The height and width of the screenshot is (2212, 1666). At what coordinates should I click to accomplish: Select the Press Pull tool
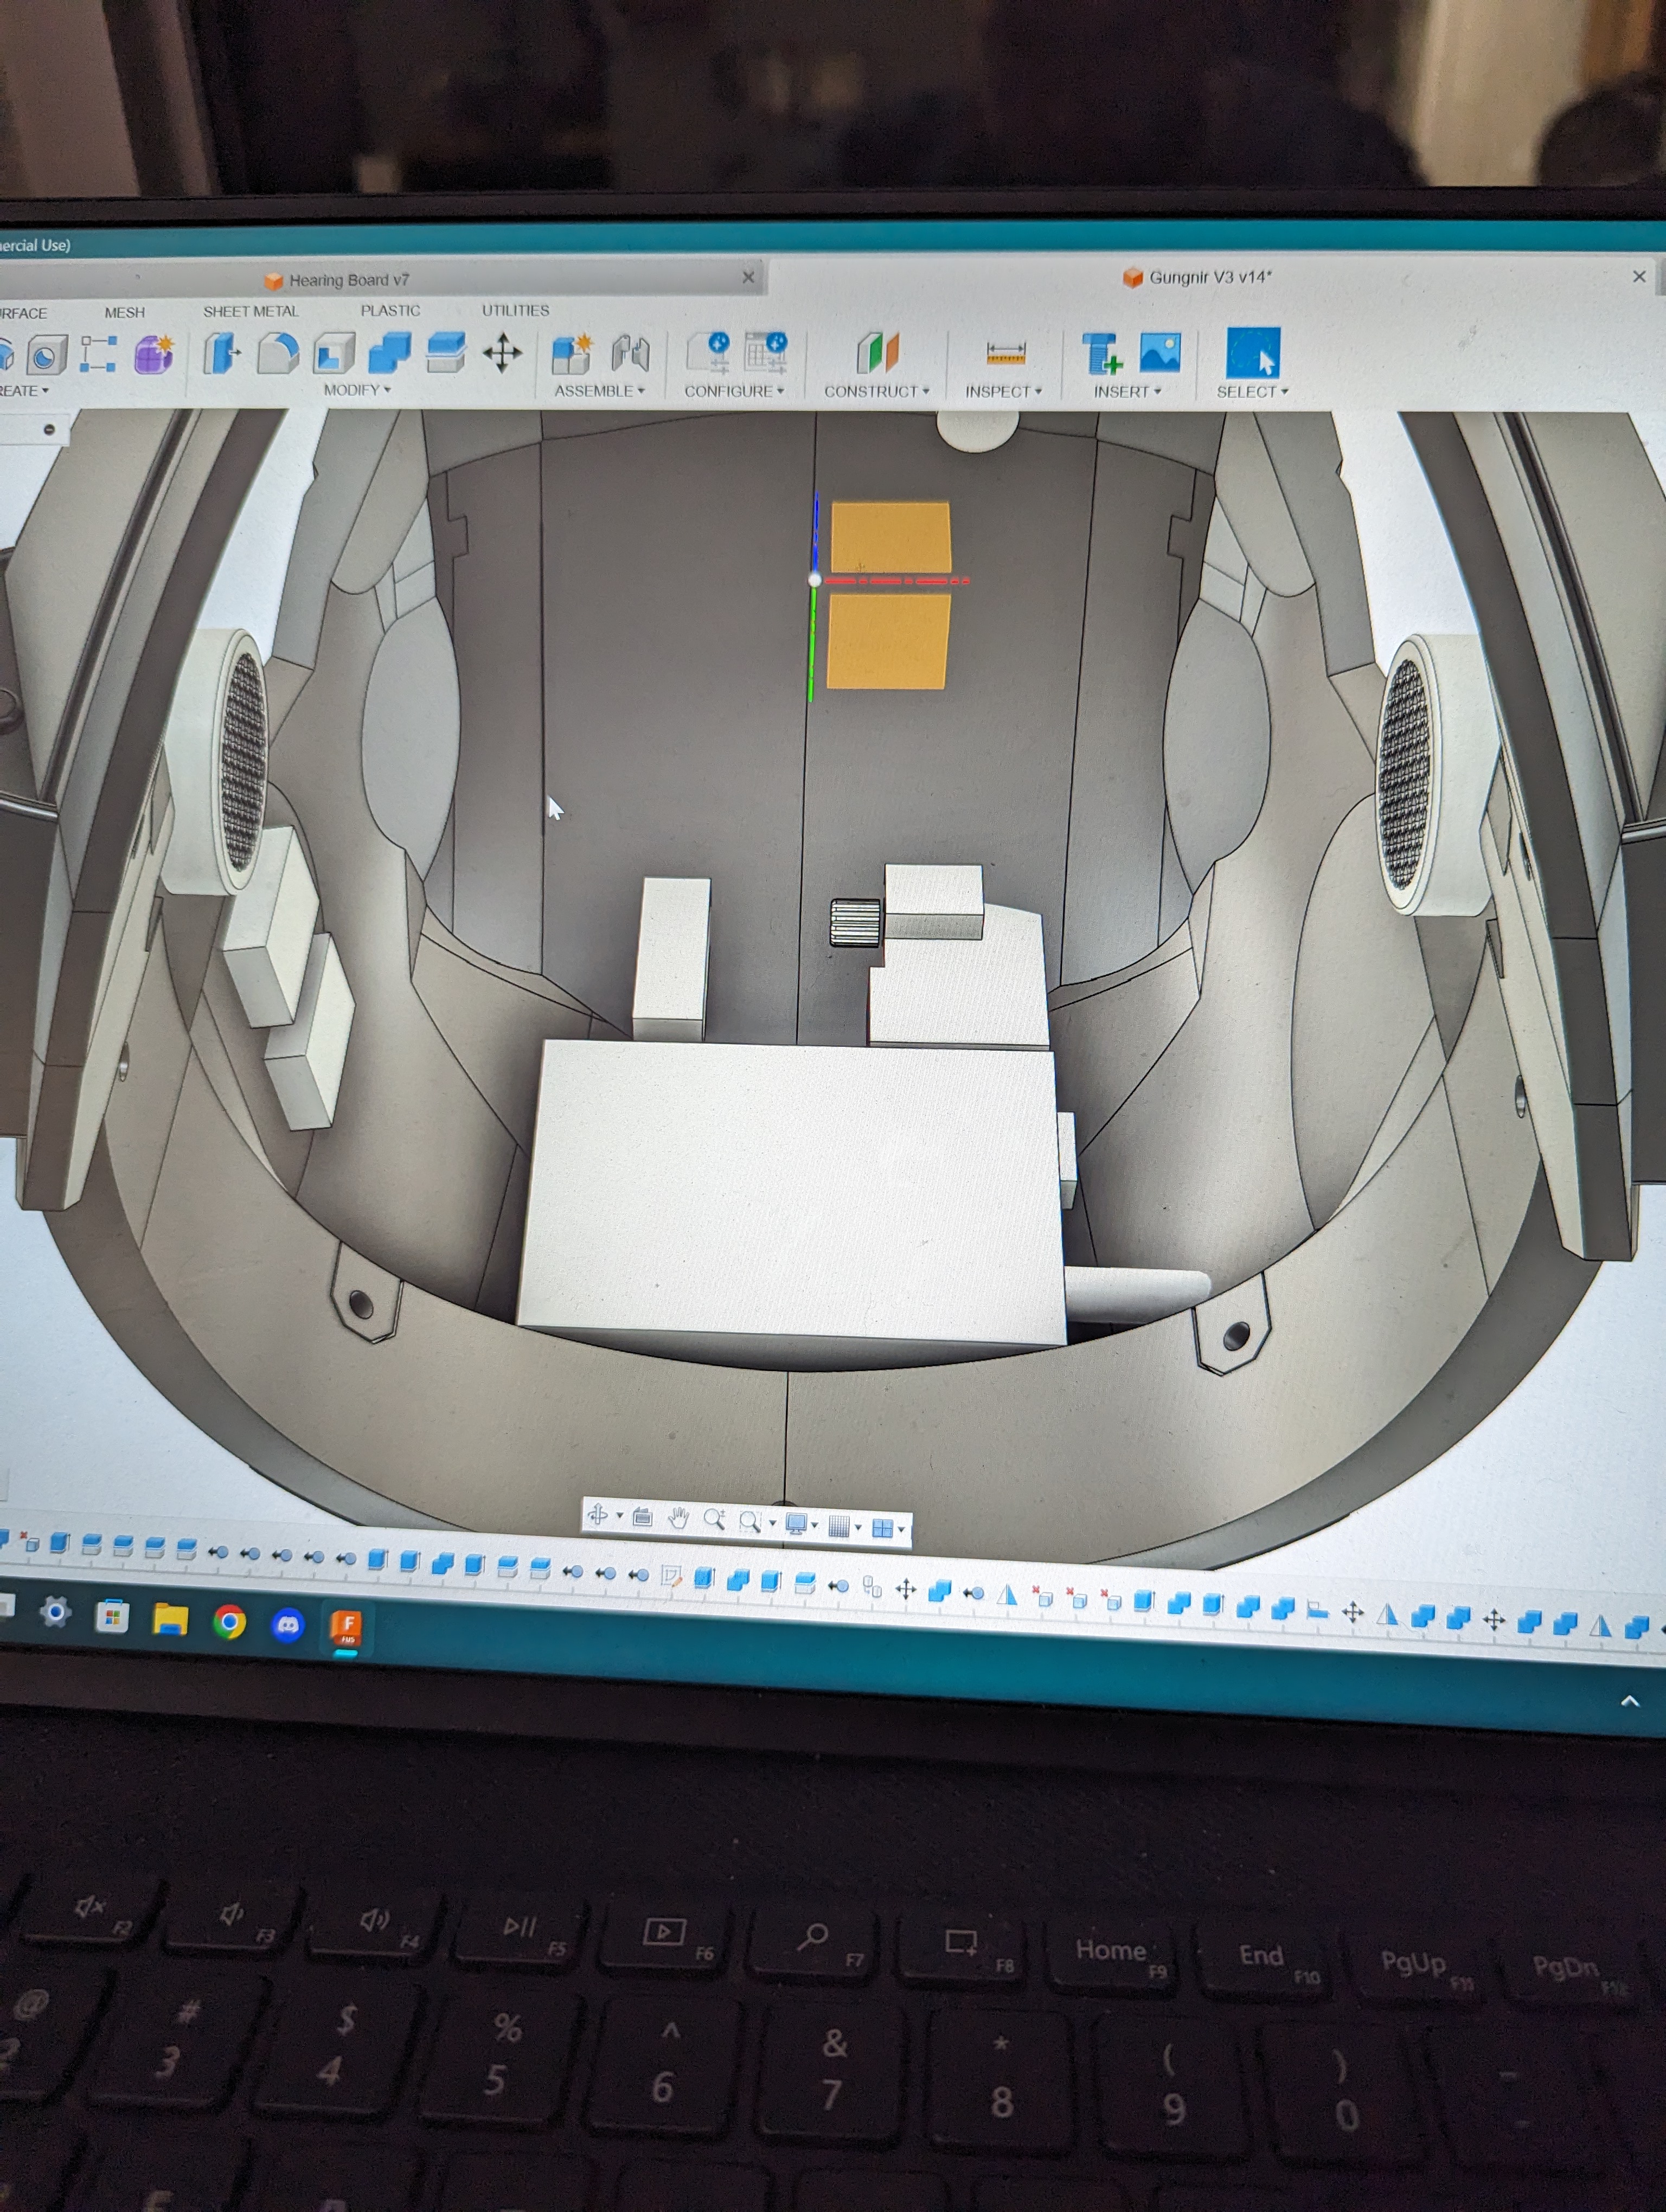click(221, 353)
